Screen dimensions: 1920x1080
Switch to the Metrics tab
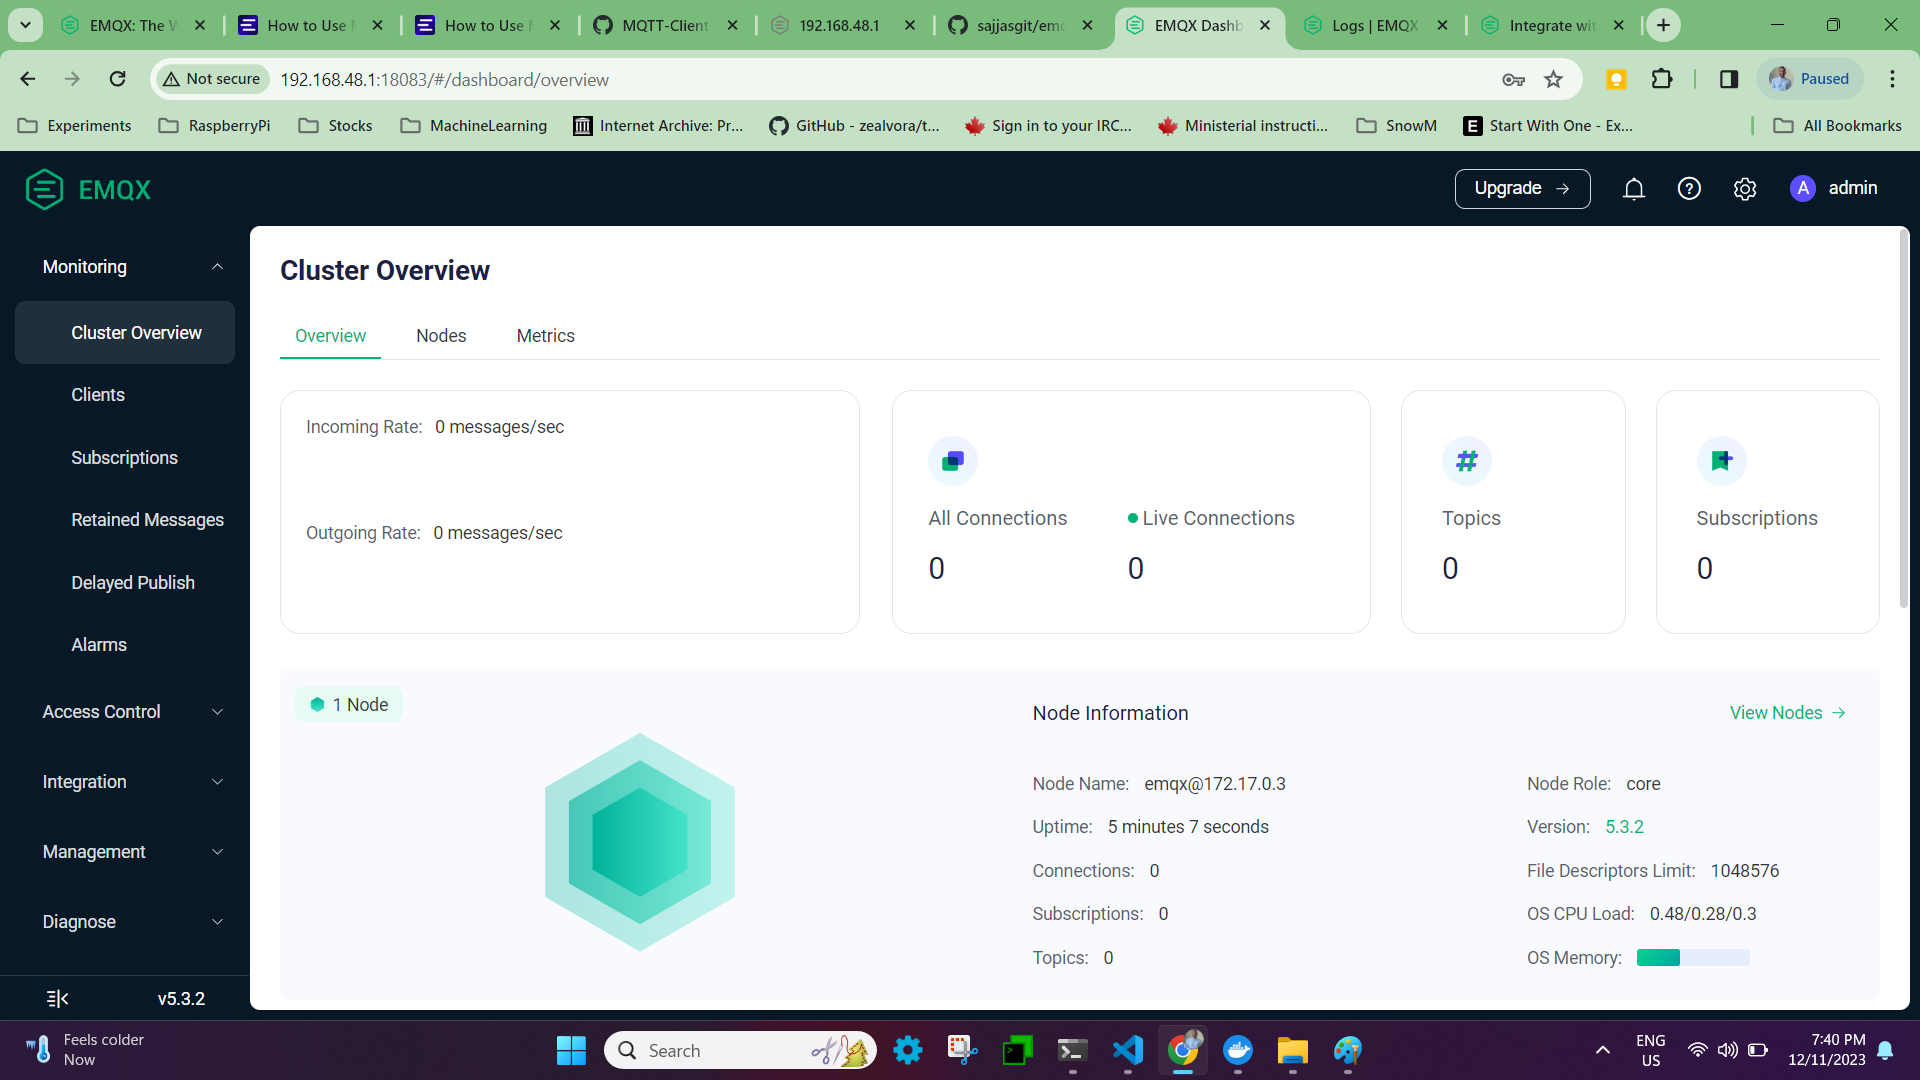pyautogui.click(x=546, y=336)
